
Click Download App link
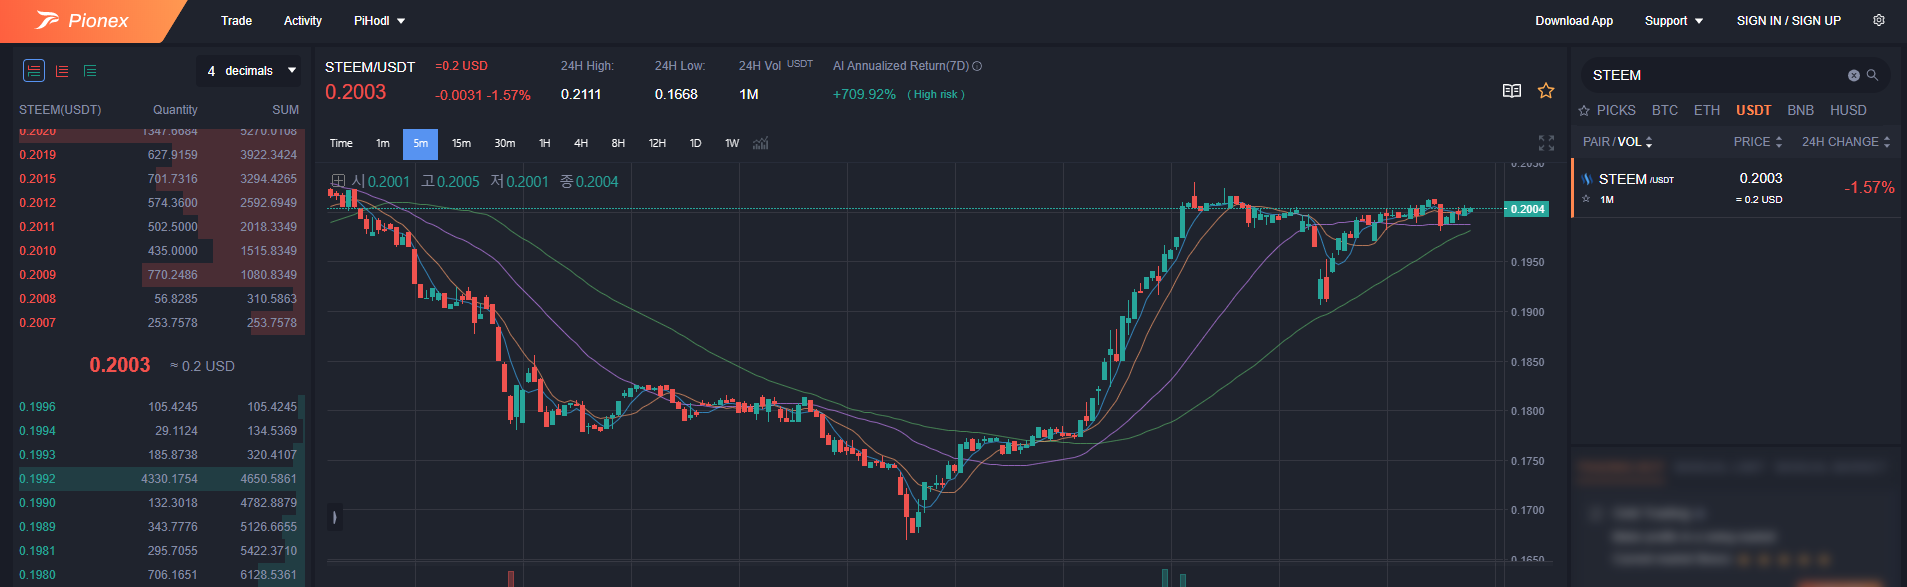(x=1574, y=21)
